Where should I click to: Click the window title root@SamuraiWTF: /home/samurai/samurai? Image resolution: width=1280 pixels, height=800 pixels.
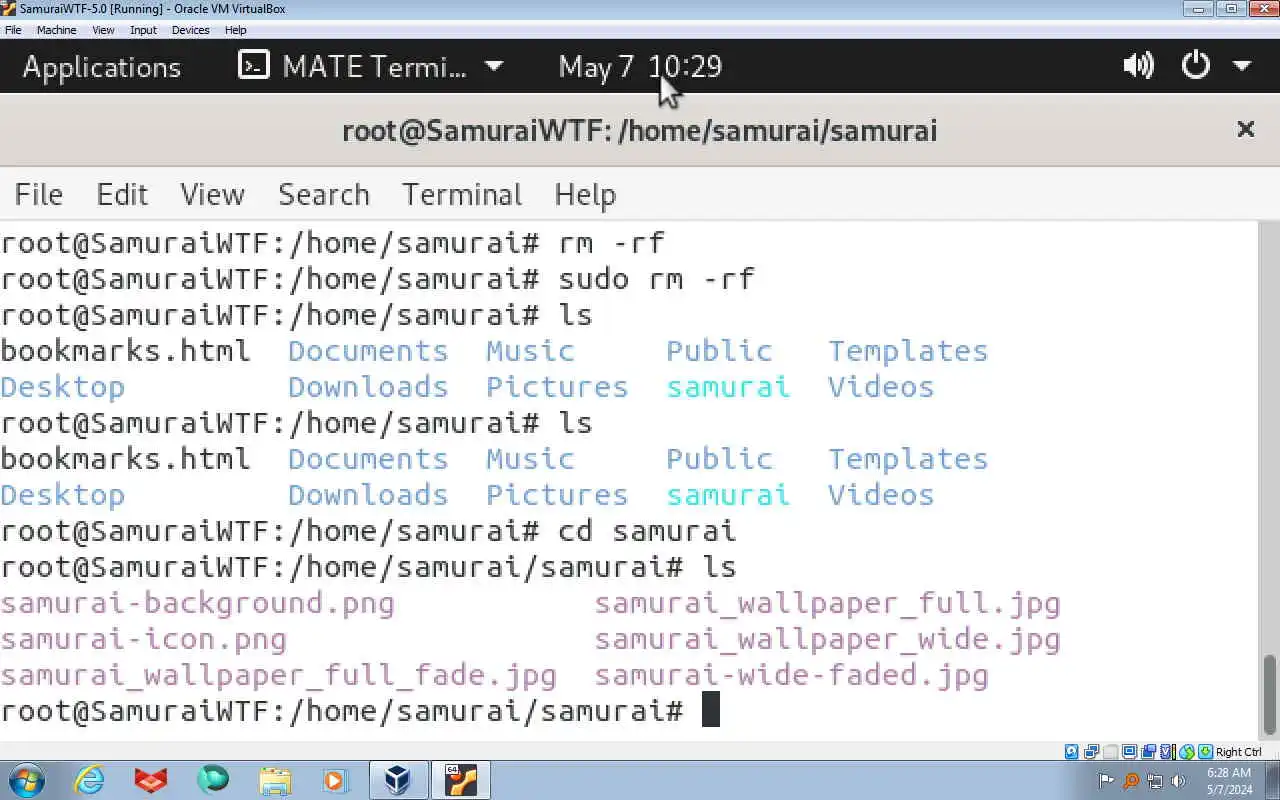[639, 131]
